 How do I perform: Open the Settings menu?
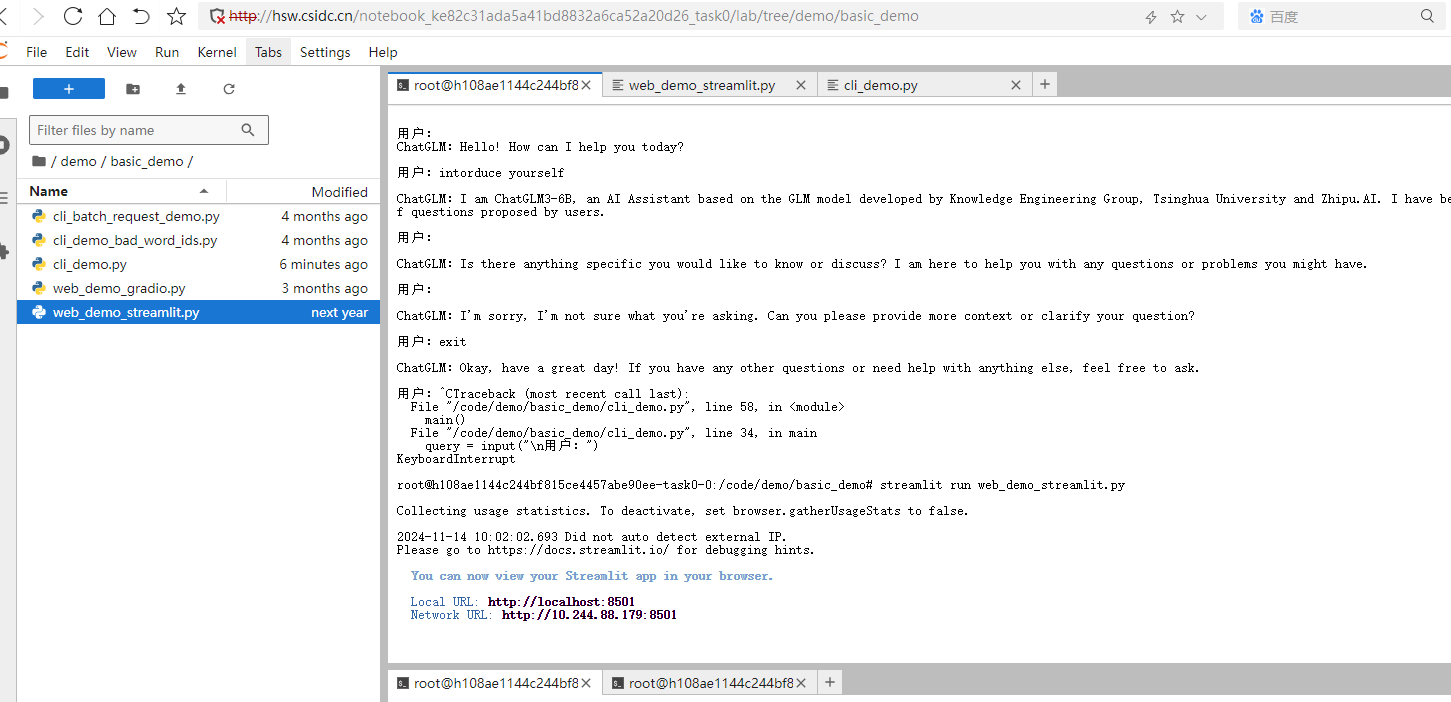[325, 52]
